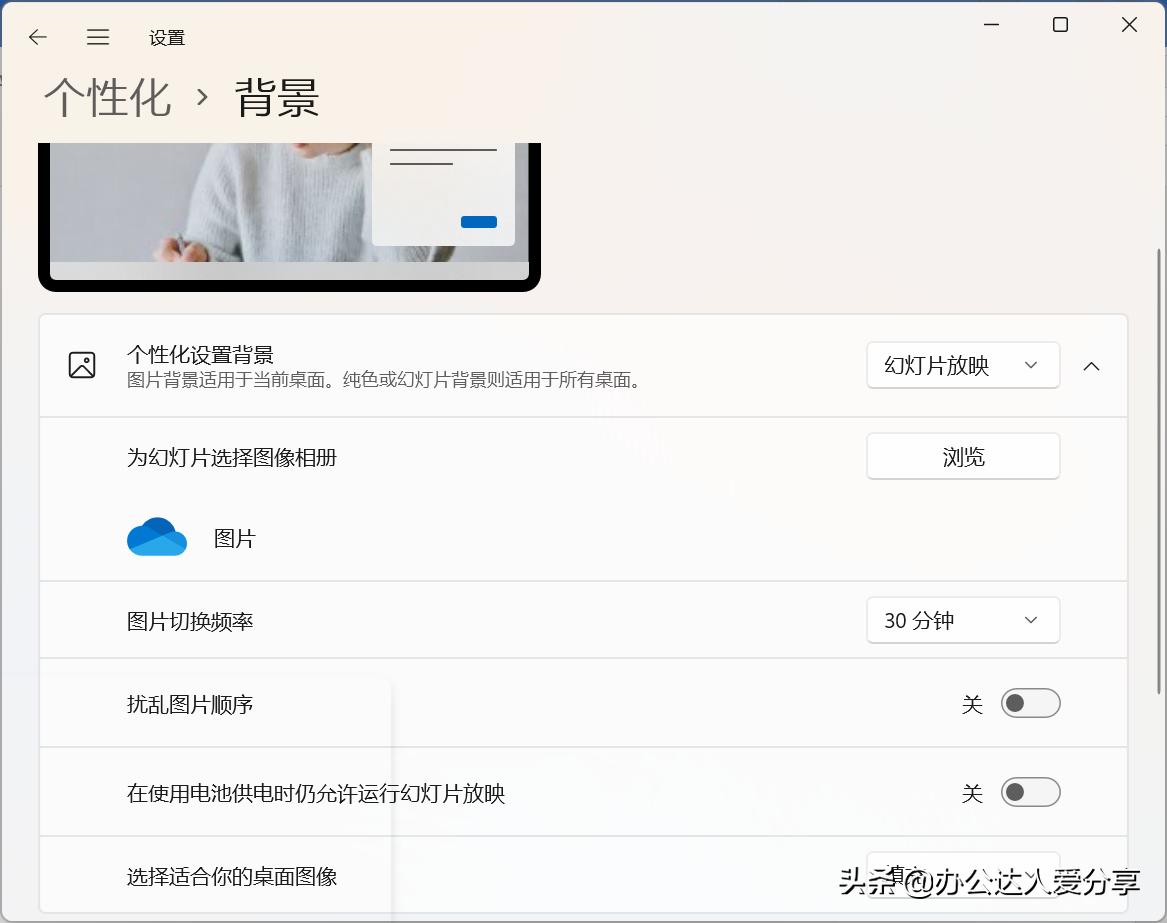Open the 图片切换频率 frequency dropdown
This screenshot has height=923, width=1167.
point(962,620)
